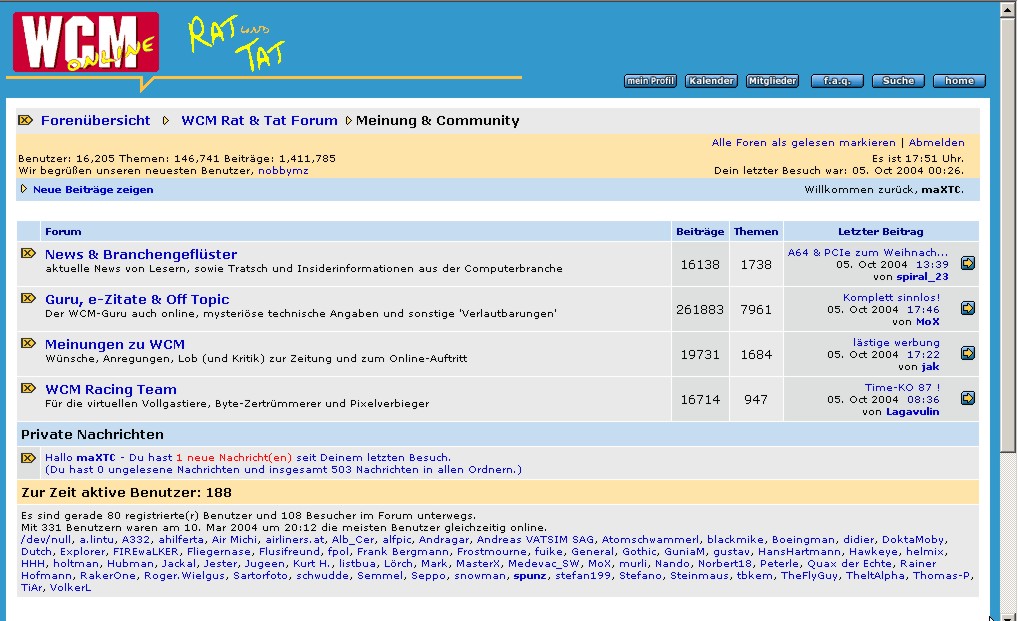Click the new-posts icon beside News & Branchengeflüster
This screenshot has height=621, width=1018.
point(28,253)
